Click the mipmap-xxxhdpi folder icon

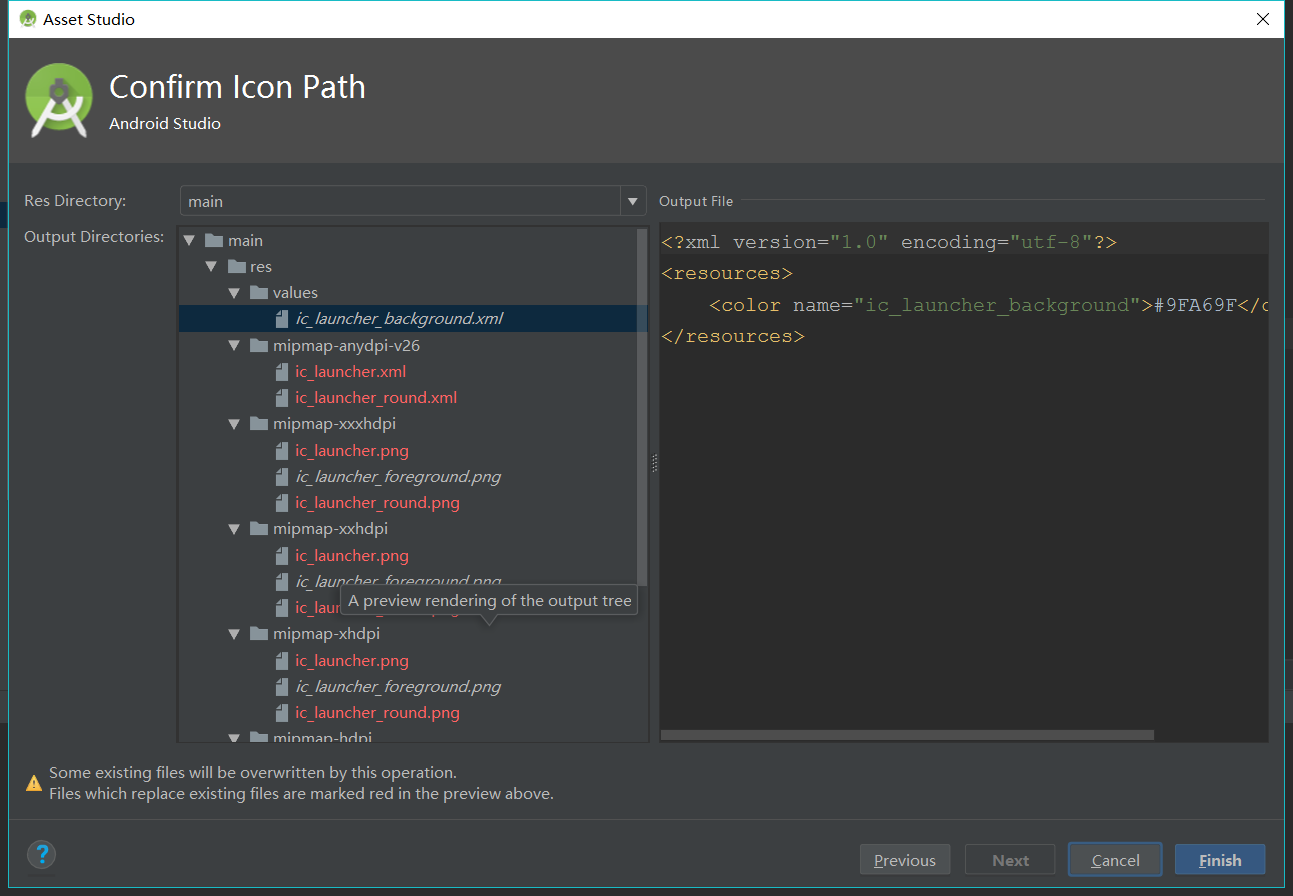[259, 423]
